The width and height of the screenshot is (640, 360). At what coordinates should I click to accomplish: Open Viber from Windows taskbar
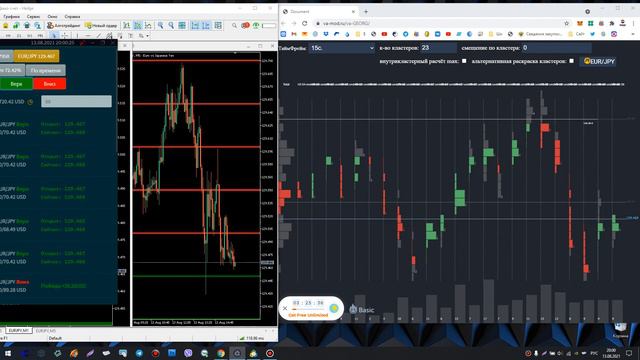(x=188, y=353)
